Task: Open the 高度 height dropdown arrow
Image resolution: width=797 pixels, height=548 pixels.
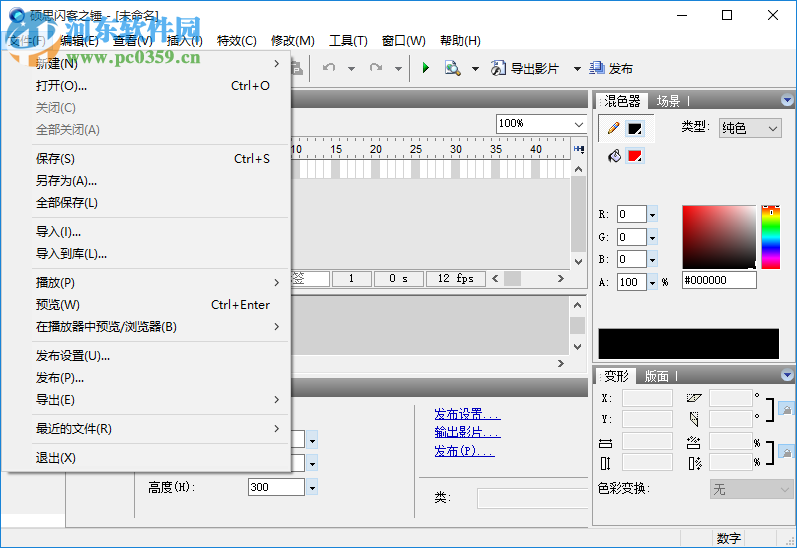Action: 312,488
